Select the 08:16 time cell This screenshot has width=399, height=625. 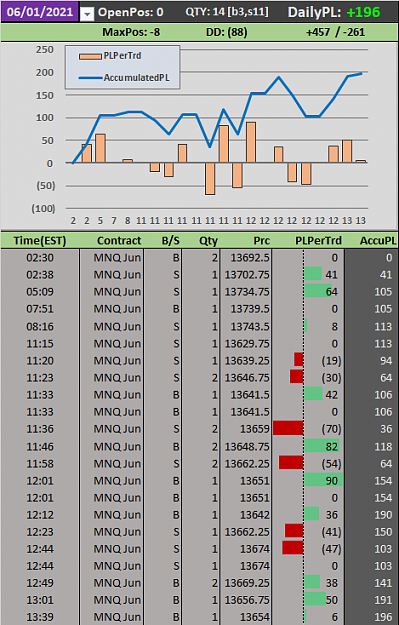point(40,326)
